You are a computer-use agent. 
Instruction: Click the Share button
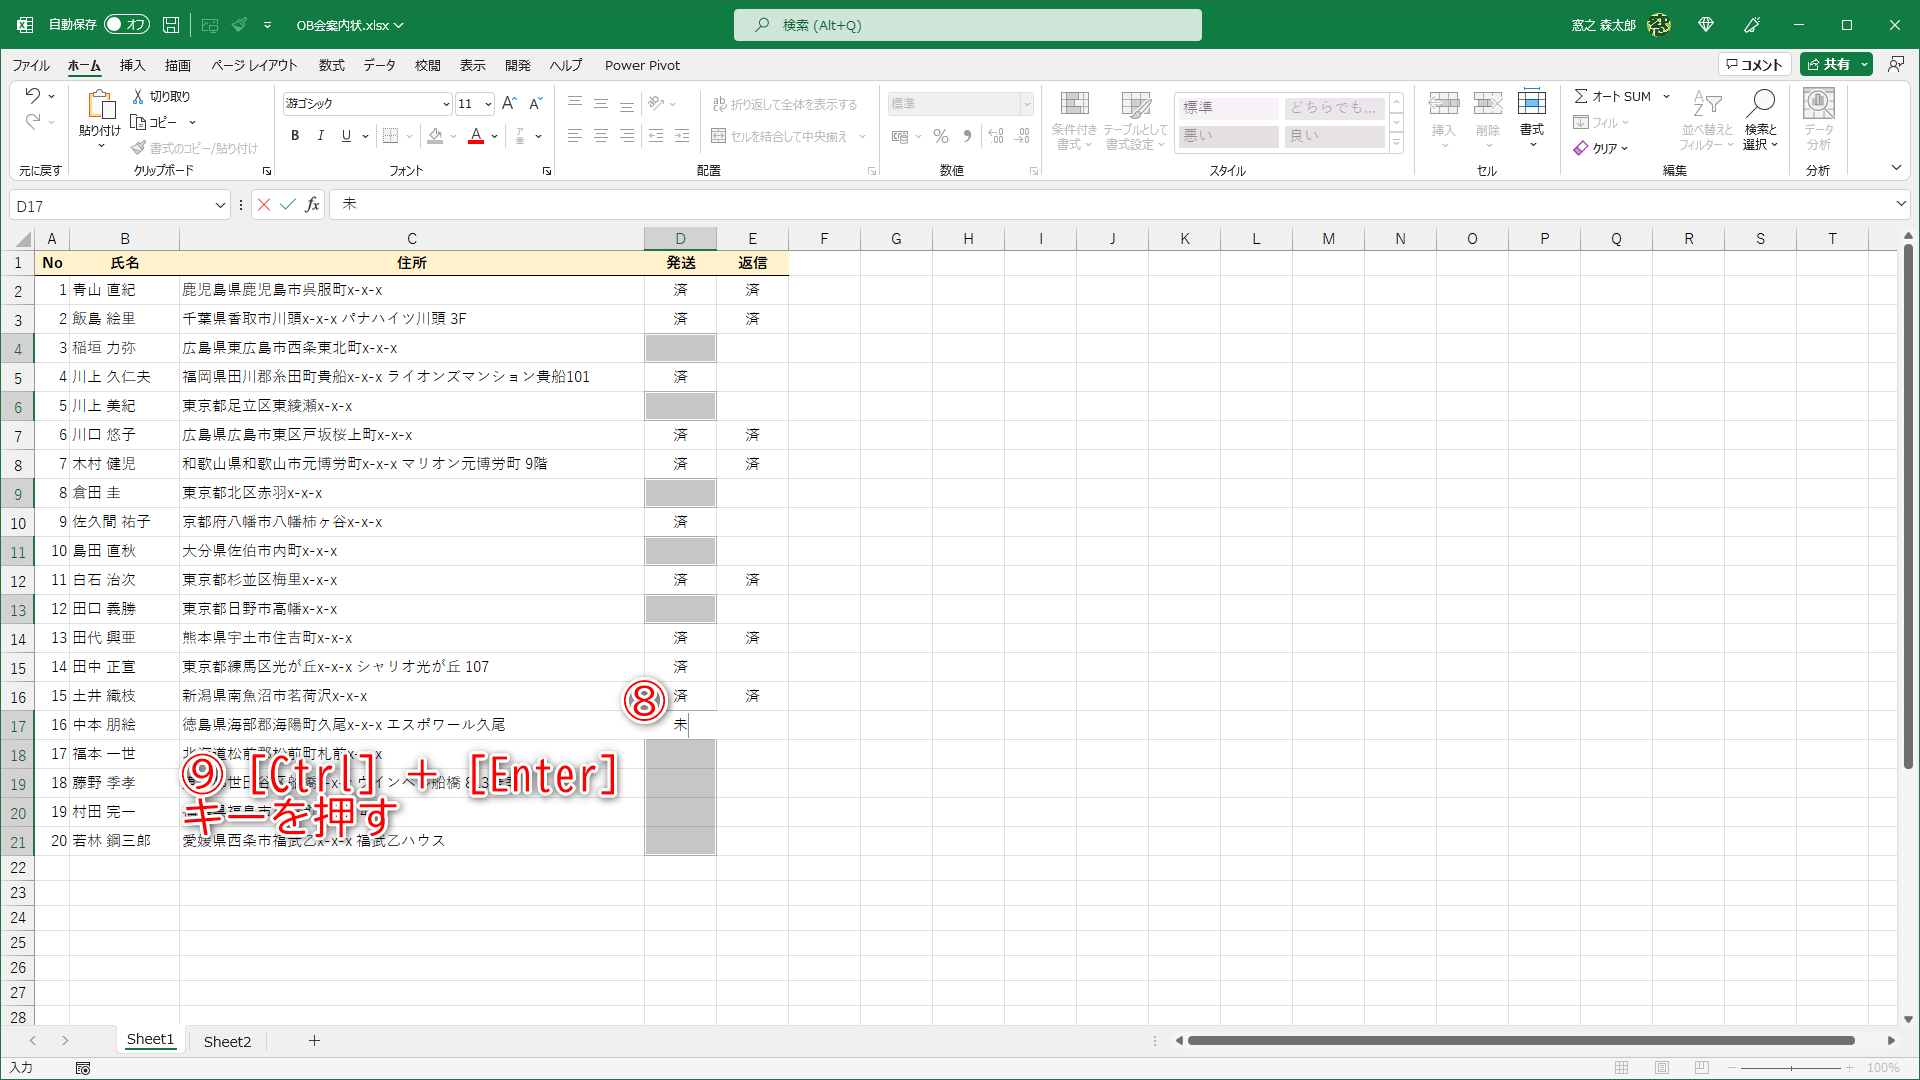[1828, 64]
